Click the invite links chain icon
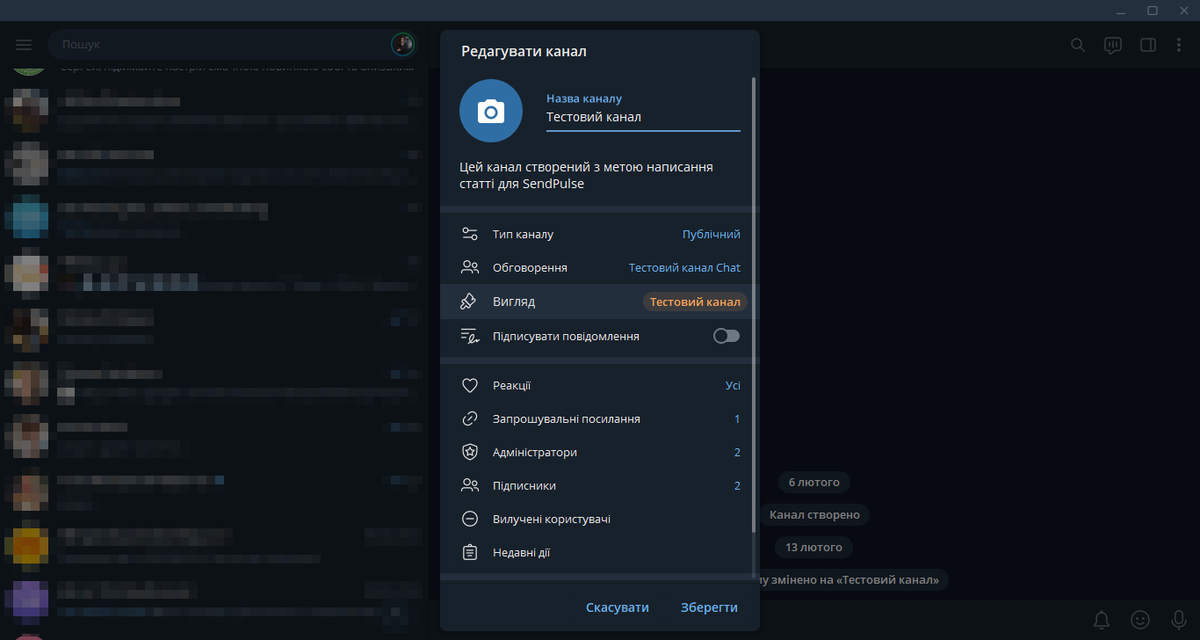This screenshot has width=1200, height=640. pos(470,419)
